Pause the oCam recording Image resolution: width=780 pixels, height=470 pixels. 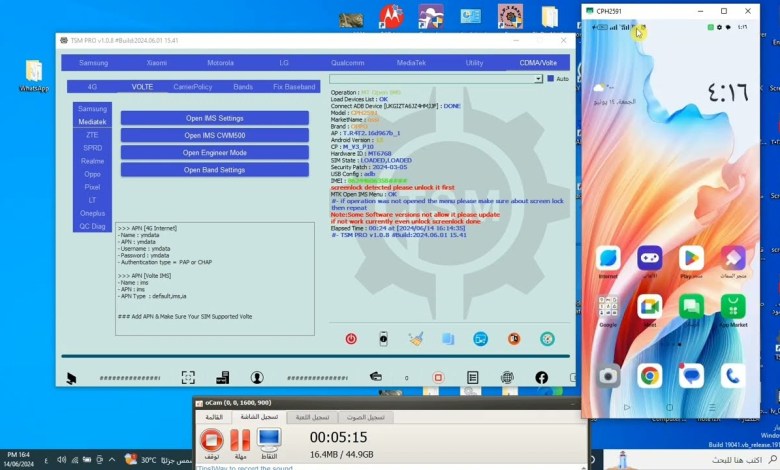(240, 440)
